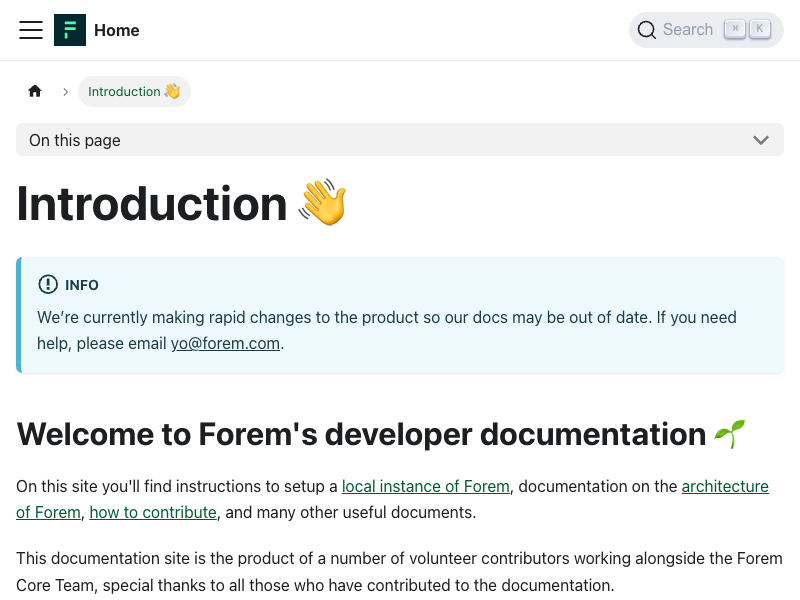The width and height of the screenshot is (800, 600).
Task: Open the hamburger navigation menu
Action: (x=31, y=30)
